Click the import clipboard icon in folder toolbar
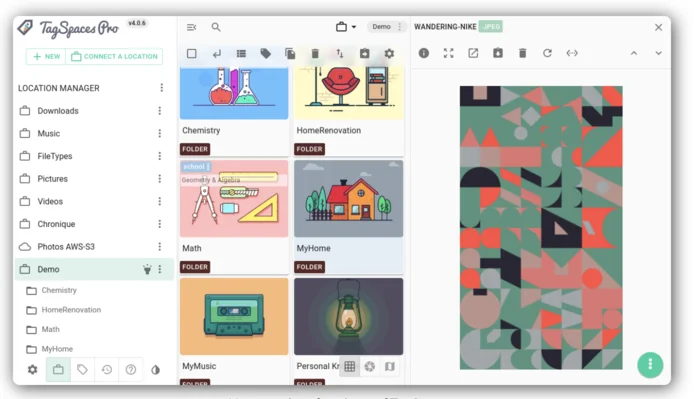694x399 pixels. 364,54
